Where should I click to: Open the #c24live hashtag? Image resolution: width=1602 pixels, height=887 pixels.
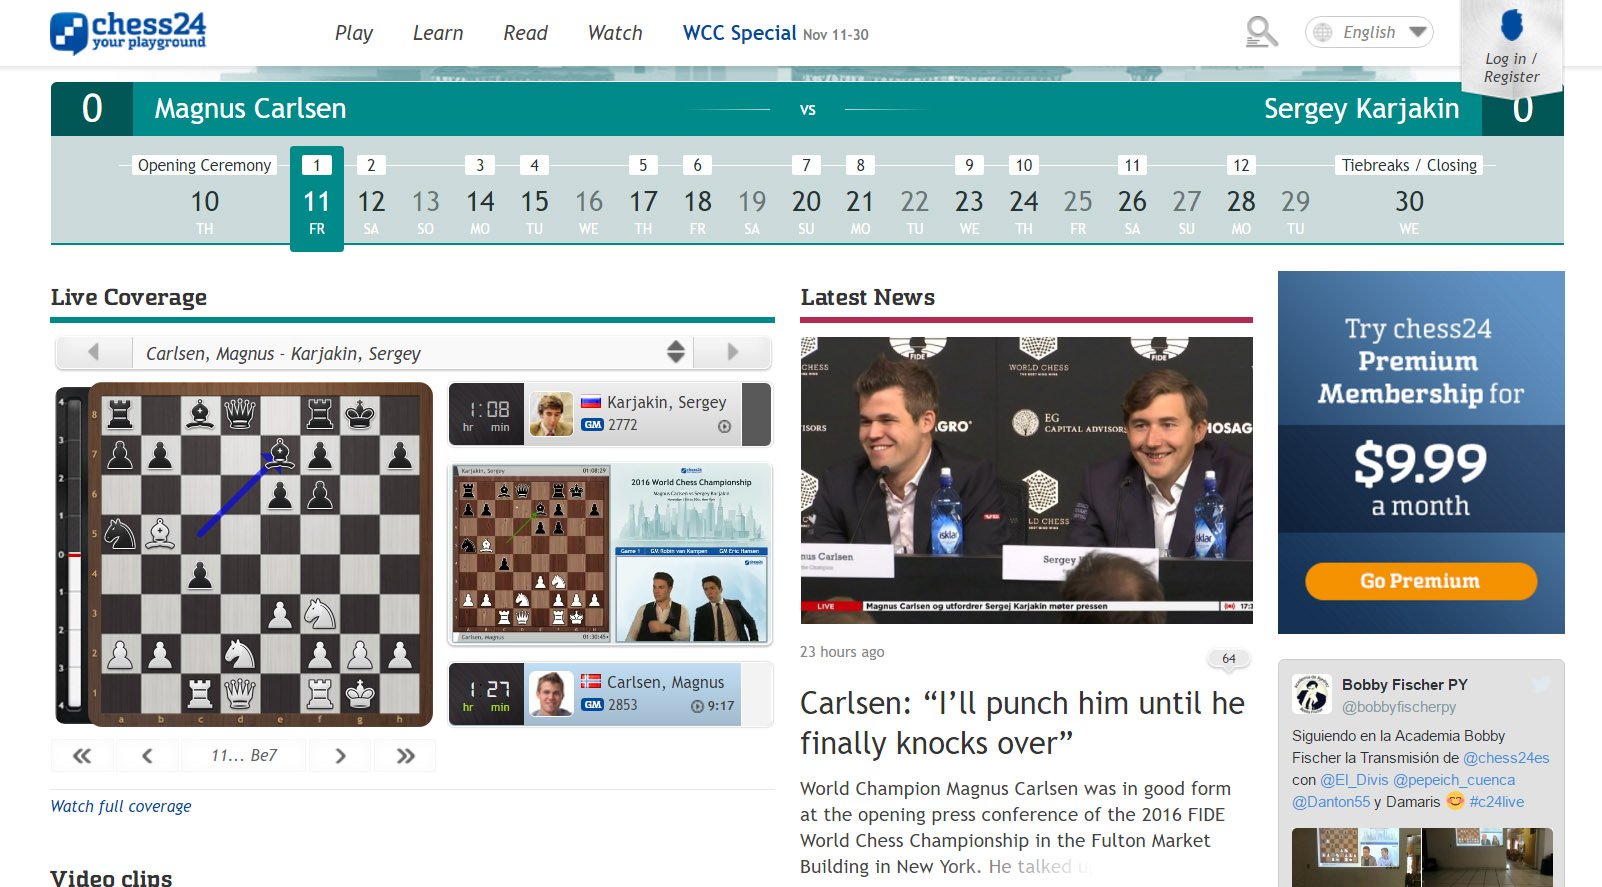tap(1496, 802)
